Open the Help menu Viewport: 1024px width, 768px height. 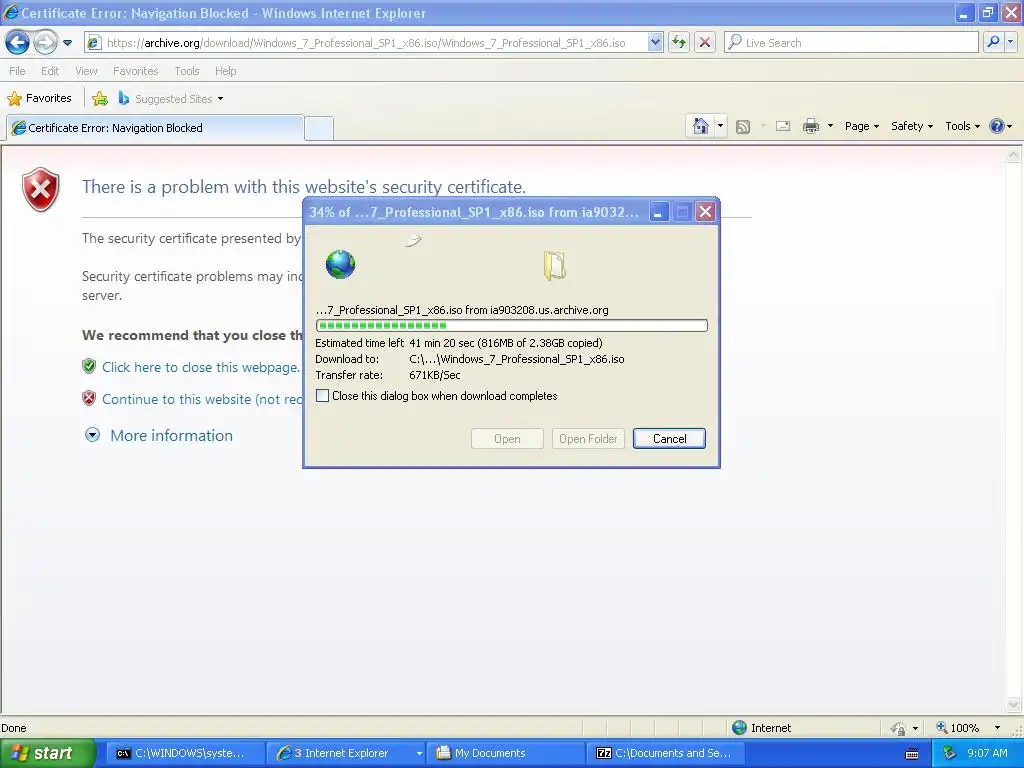225,71
